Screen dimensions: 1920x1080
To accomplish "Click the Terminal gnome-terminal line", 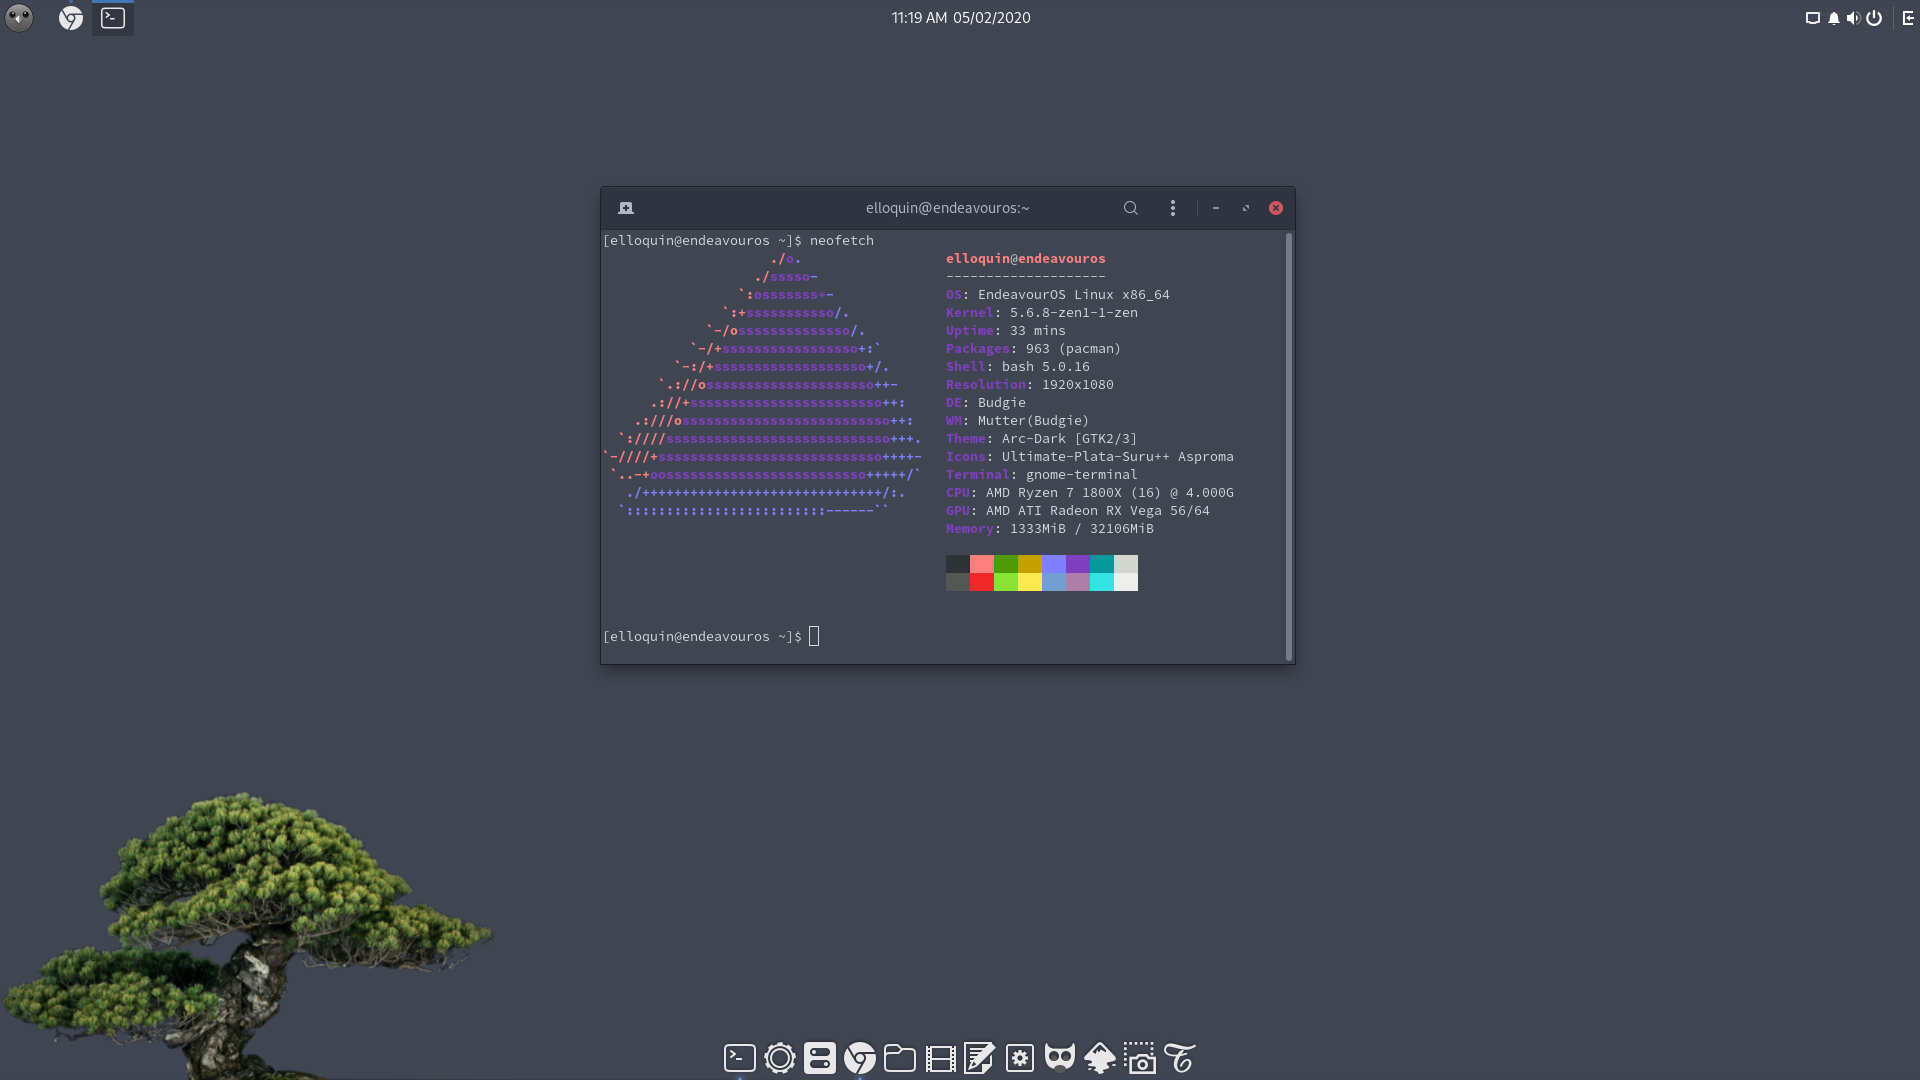I will 1042,474.
